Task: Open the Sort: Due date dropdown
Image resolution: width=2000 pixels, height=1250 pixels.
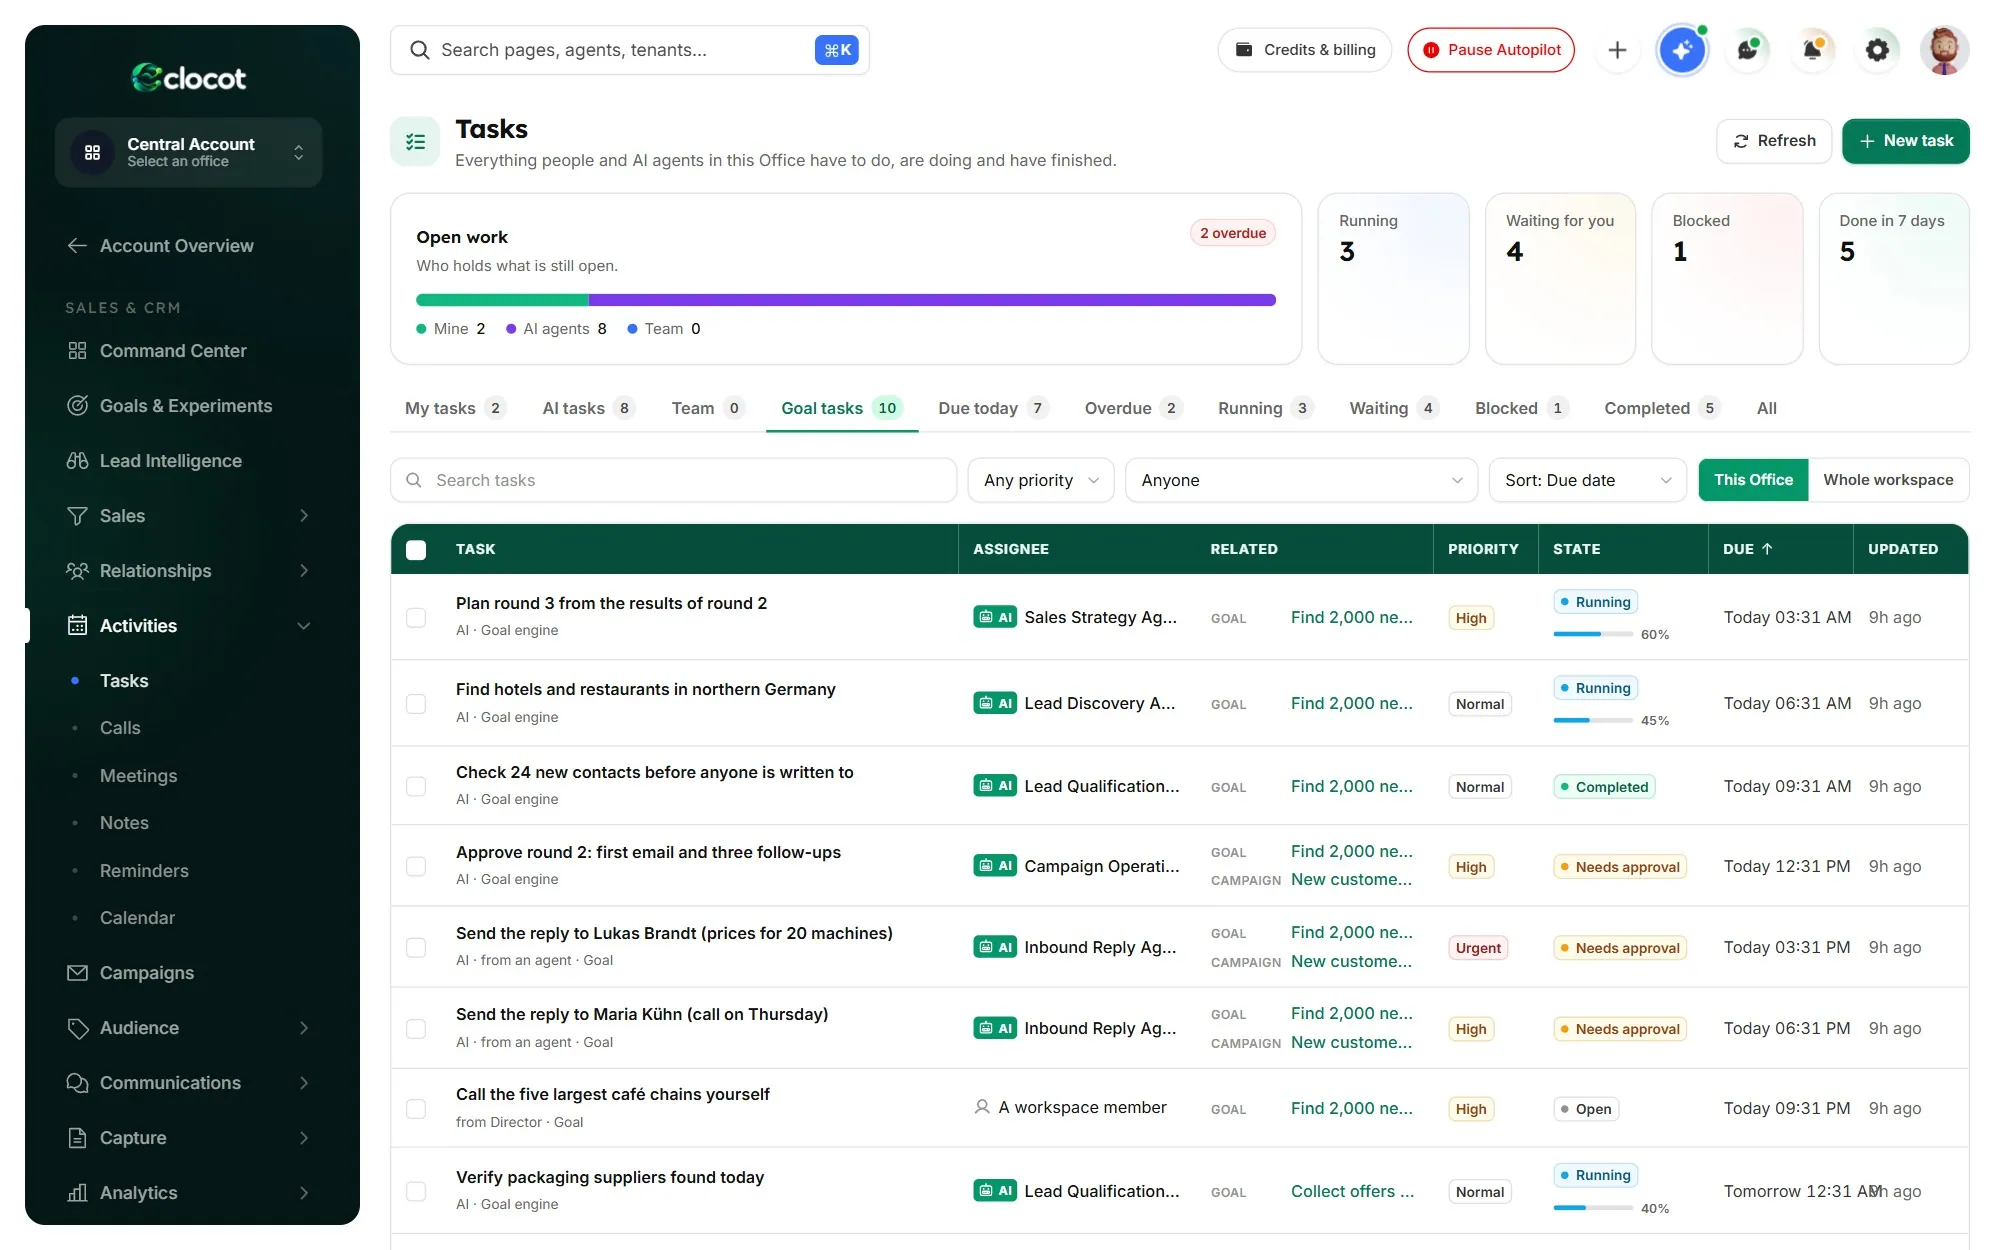Action: click(1588, 480)
